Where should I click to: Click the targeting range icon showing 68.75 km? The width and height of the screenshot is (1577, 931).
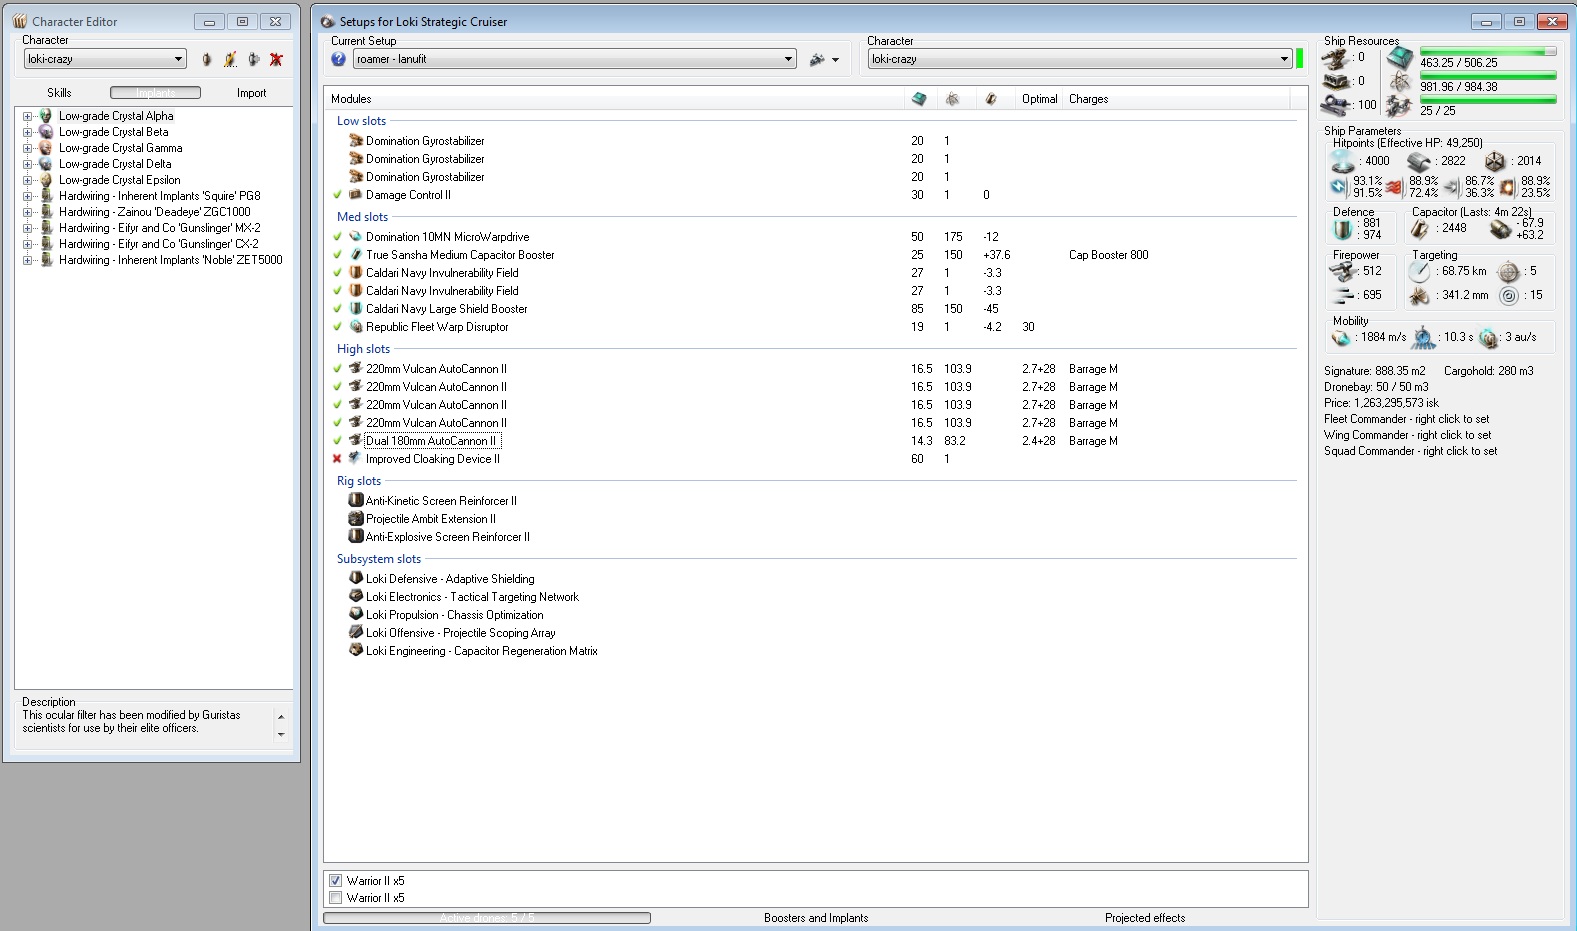click(1421, 271)
